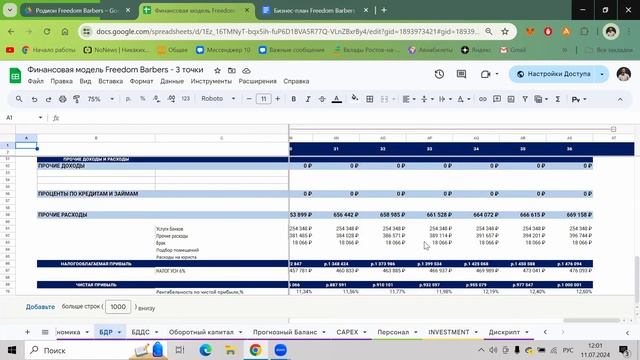Open the toolbar search menus tool

19,99
